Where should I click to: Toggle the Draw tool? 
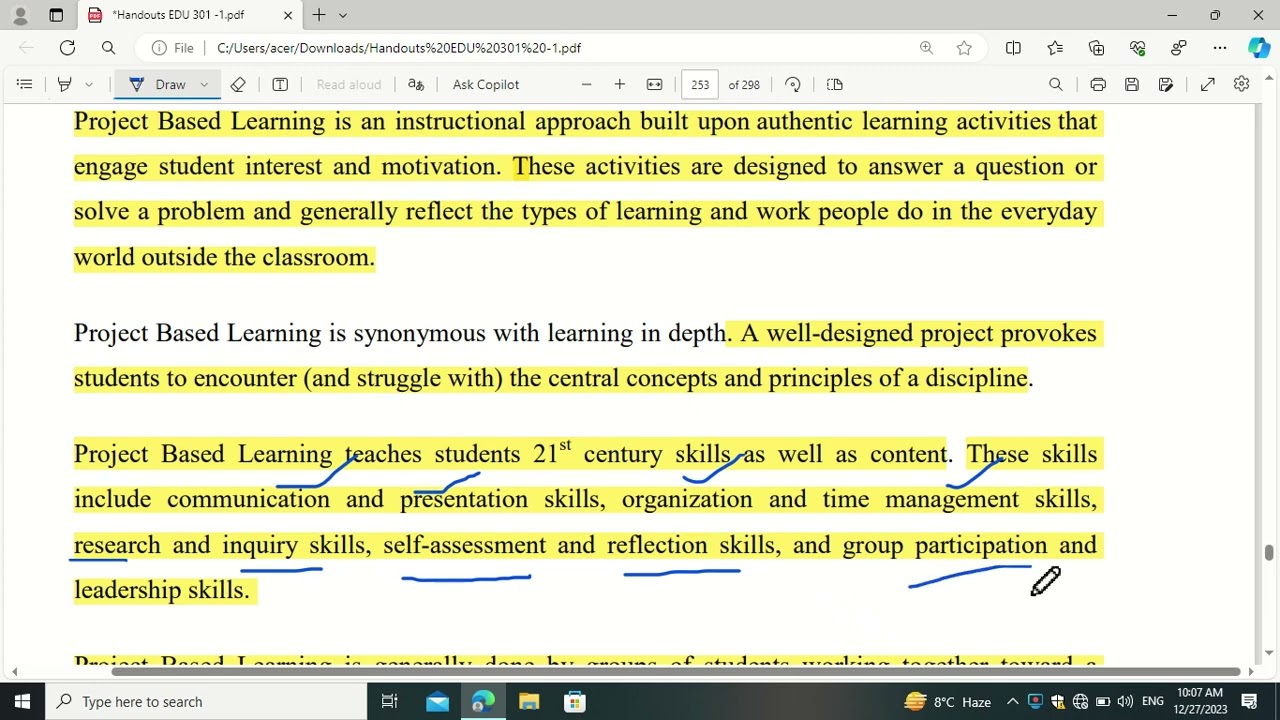(x=159, y=85)
